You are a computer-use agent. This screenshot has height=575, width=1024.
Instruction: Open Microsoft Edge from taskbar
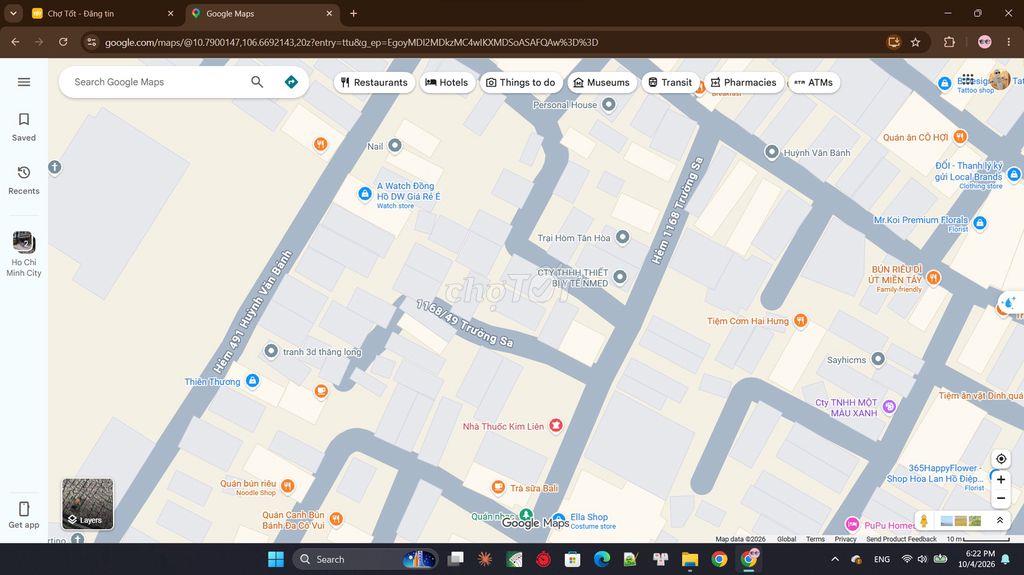(601, 559)
